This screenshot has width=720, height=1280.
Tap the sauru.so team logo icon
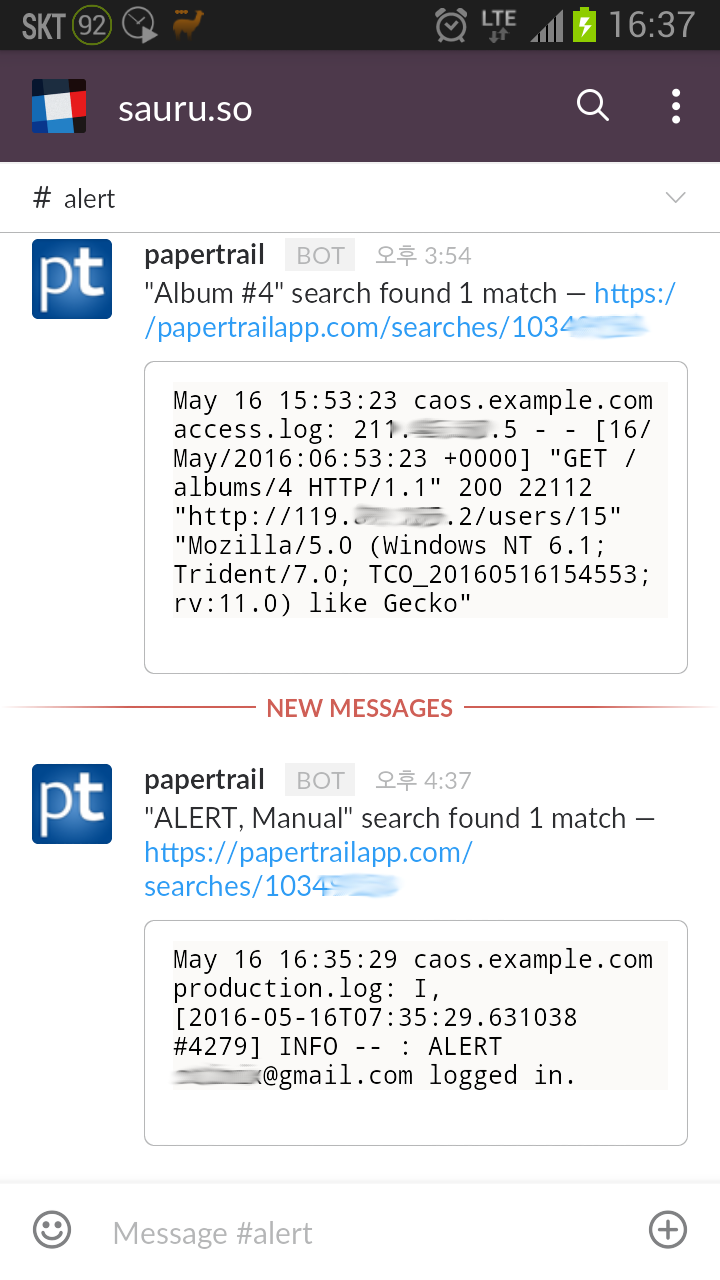pos(59,106)
